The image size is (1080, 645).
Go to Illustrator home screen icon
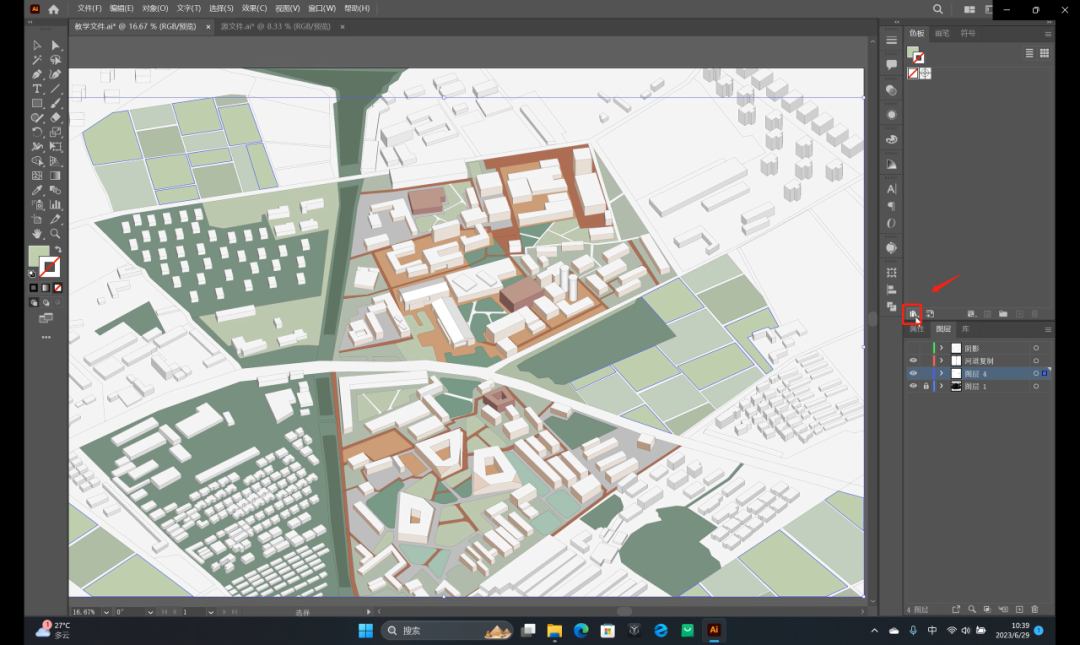pos(54,9)
